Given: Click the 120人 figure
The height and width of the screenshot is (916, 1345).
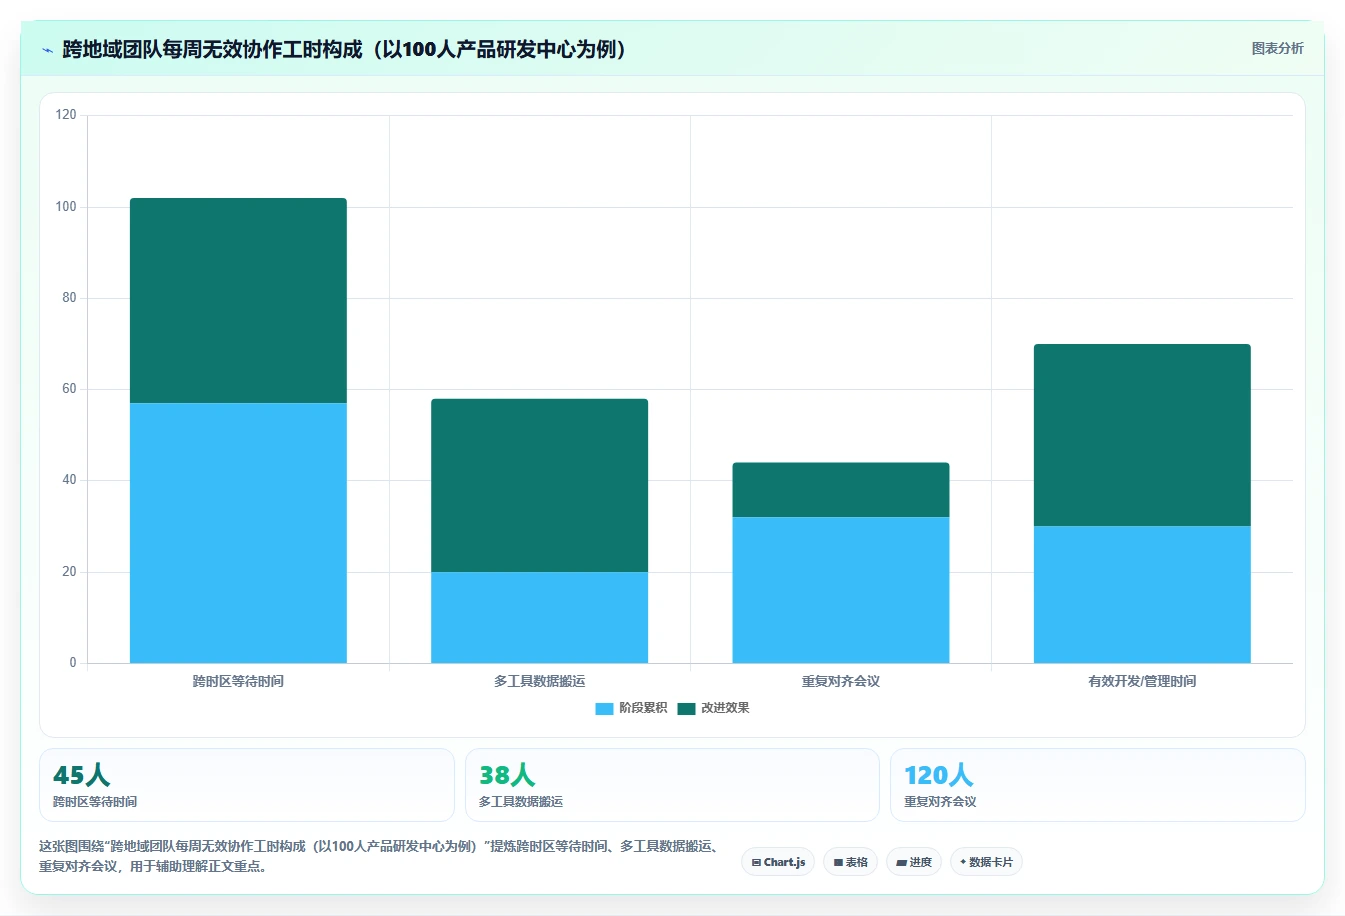Looking at the screenshot, I should pos(938,775).
